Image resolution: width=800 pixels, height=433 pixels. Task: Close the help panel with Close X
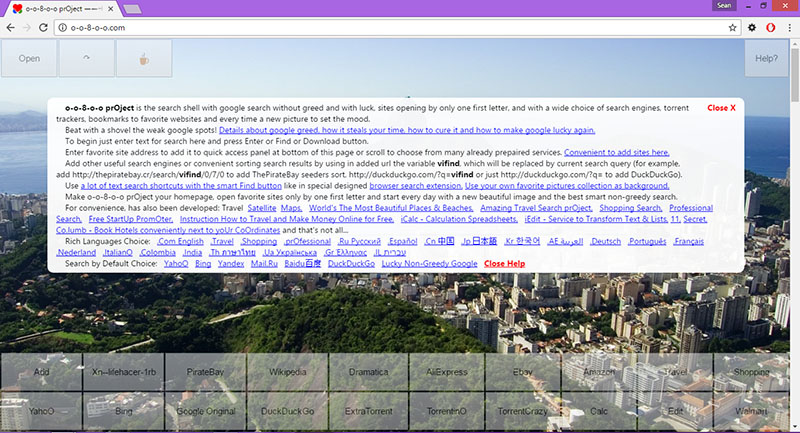pyautogui.click(x=721, y=108)
